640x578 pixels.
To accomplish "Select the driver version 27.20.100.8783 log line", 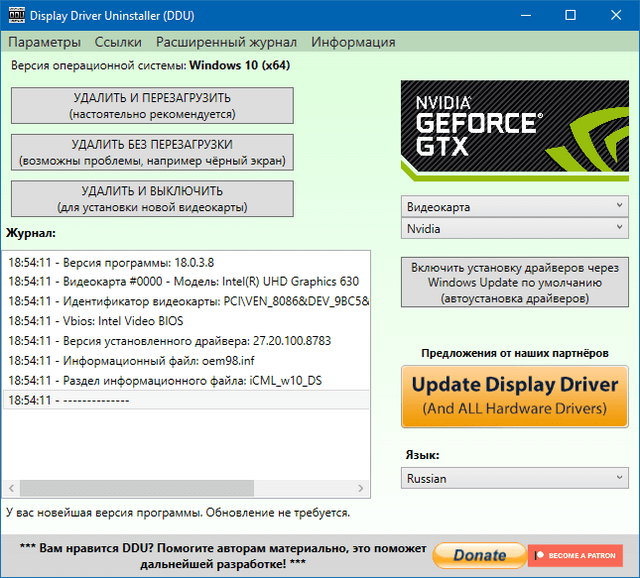I will tap(184, 341).
